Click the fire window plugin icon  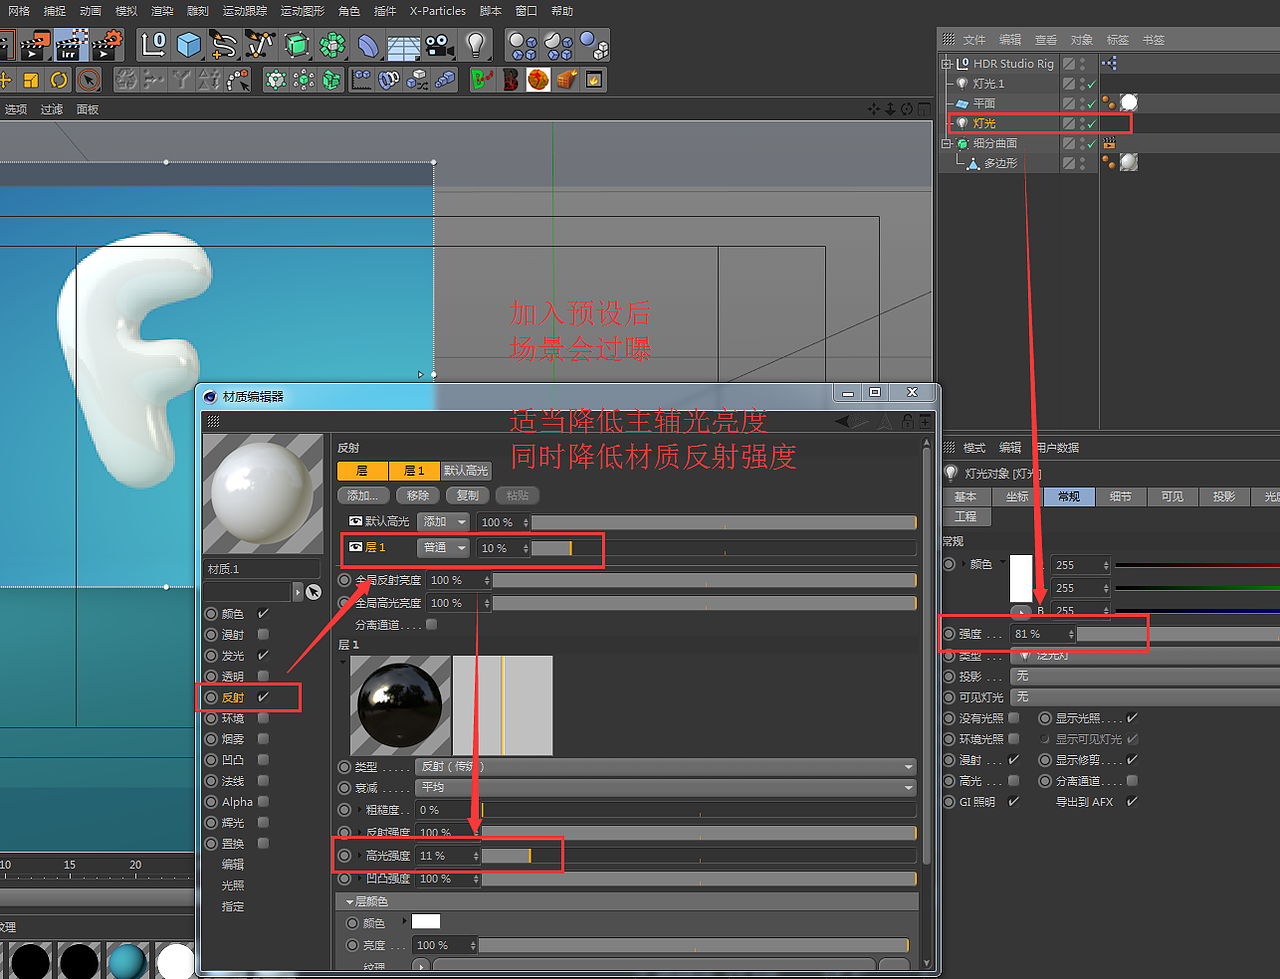(594, 79)
